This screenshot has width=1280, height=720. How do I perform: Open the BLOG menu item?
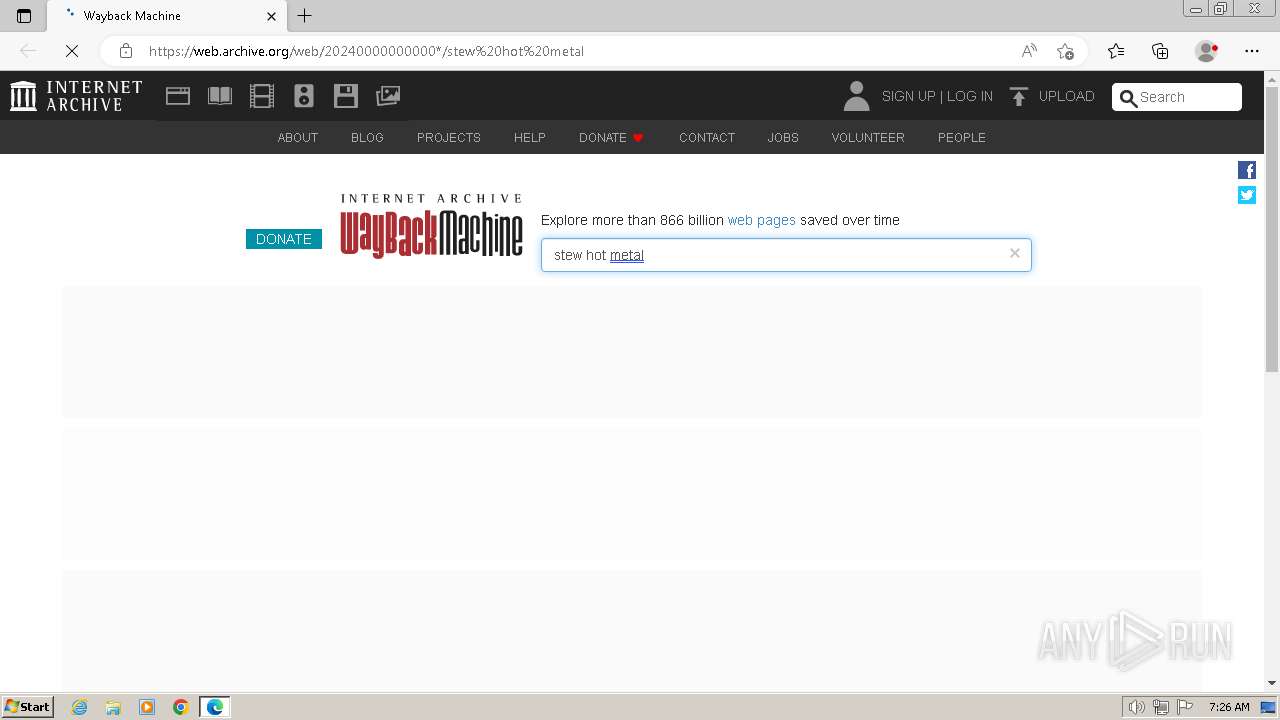[x=367, y=138]
